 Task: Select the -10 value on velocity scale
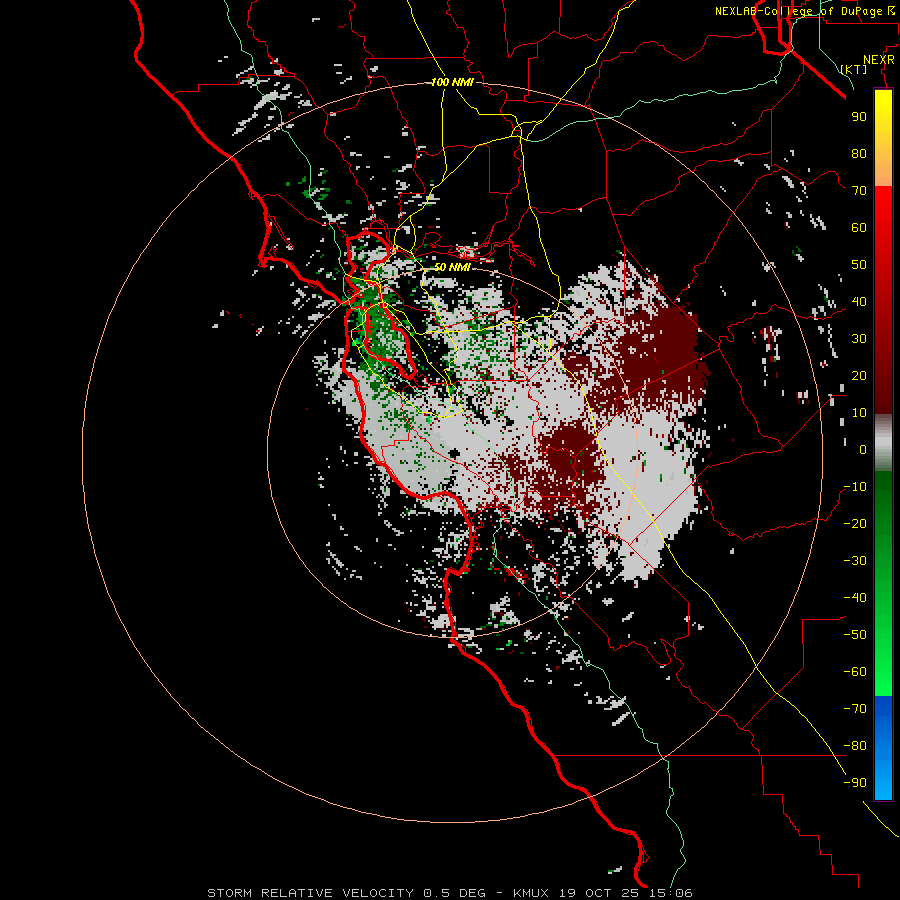855,487
